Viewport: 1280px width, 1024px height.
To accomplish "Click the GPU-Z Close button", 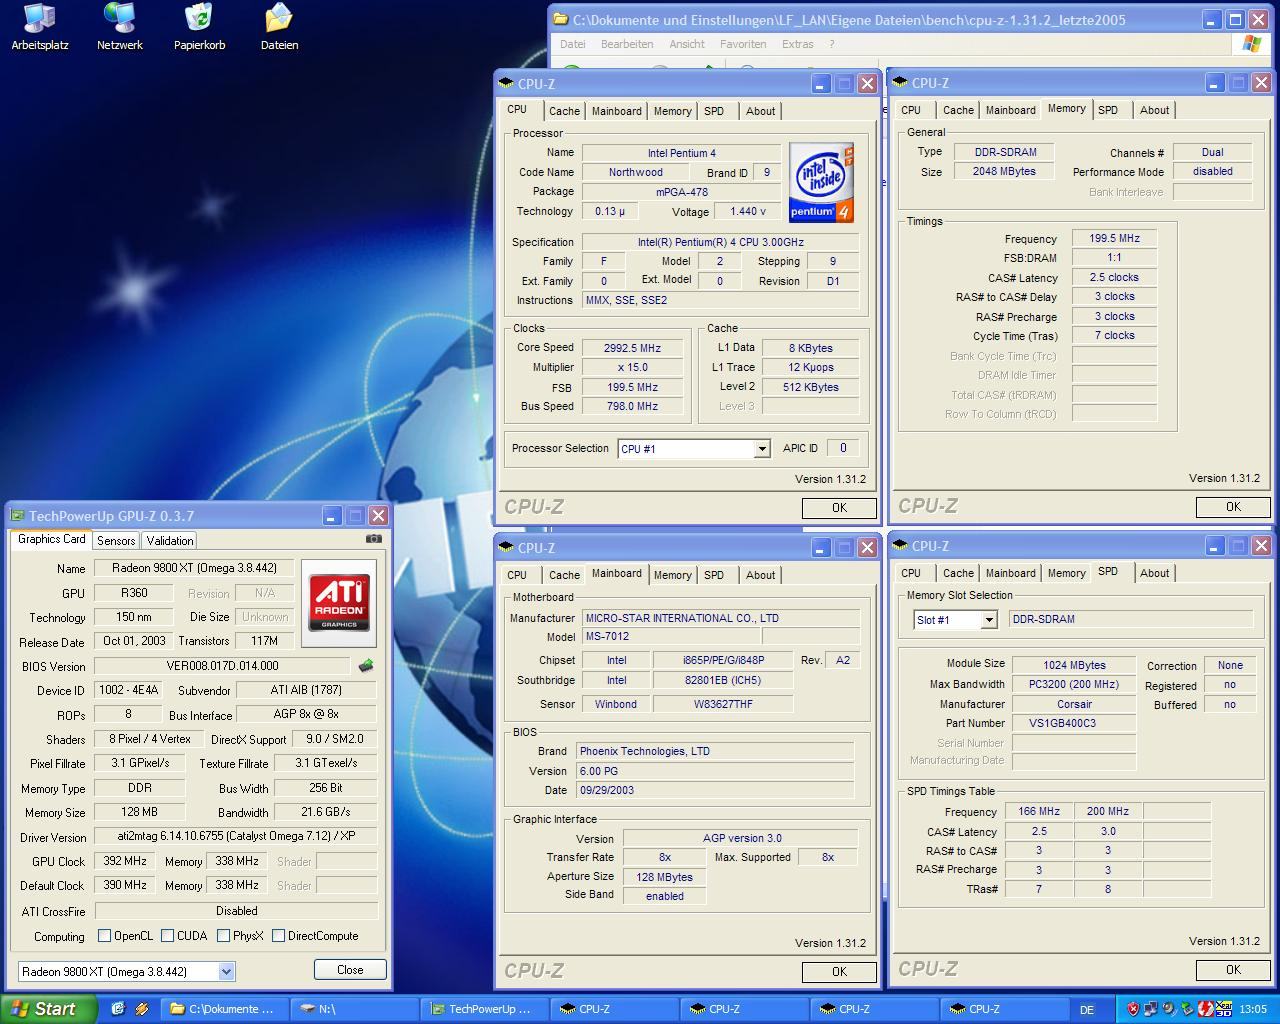I will pyautogui.click(x=350, y=970).
